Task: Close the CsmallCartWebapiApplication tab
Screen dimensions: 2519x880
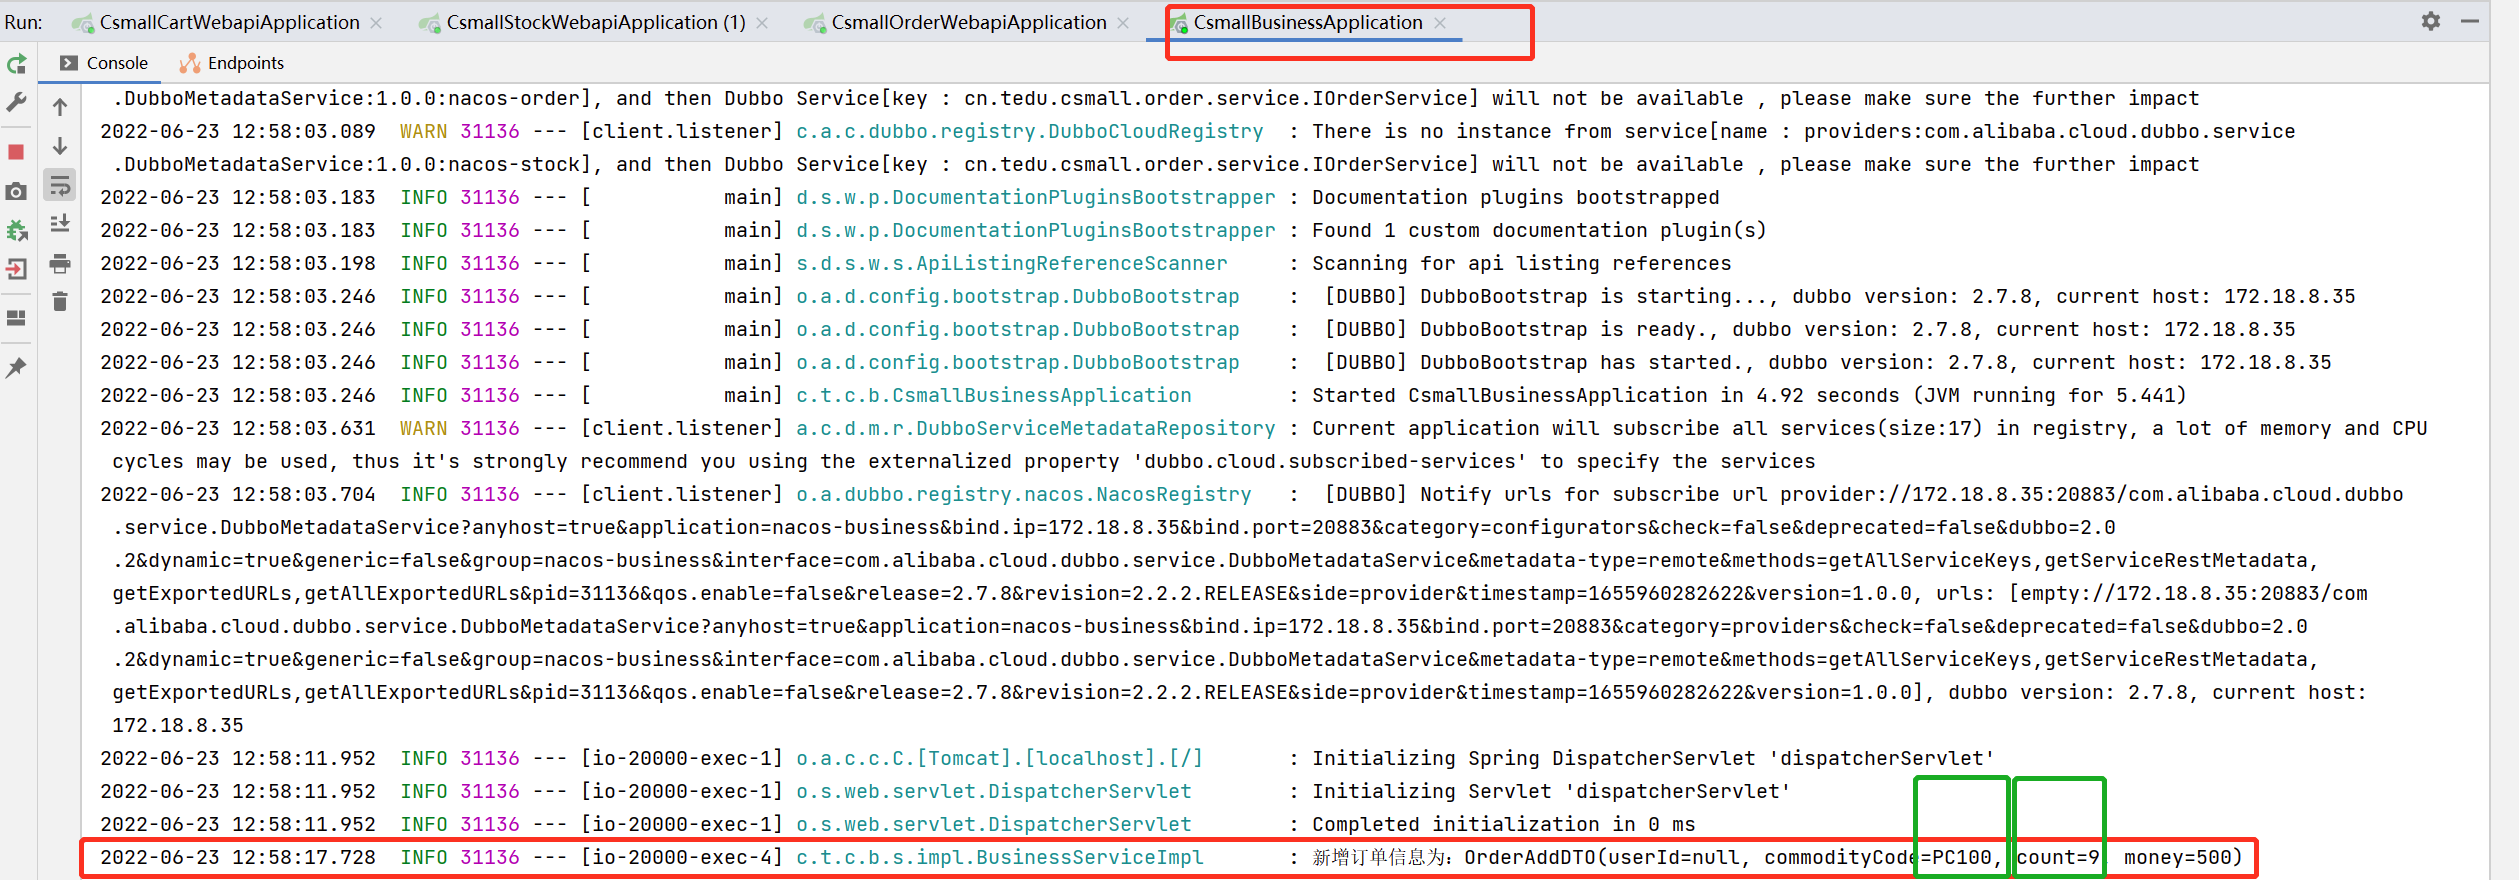Action: click(x=376, y=23)
